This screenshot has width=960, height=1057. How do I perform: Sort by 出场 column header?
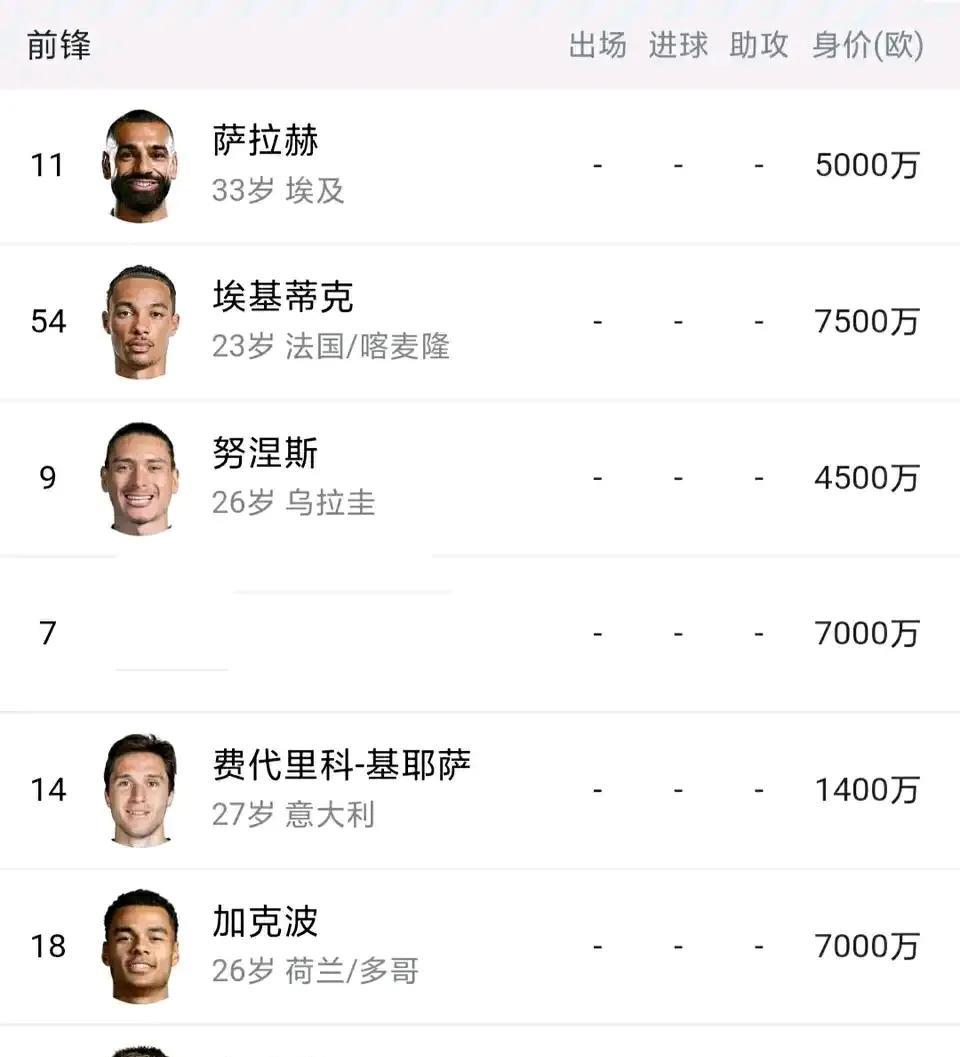pos(597,45)
